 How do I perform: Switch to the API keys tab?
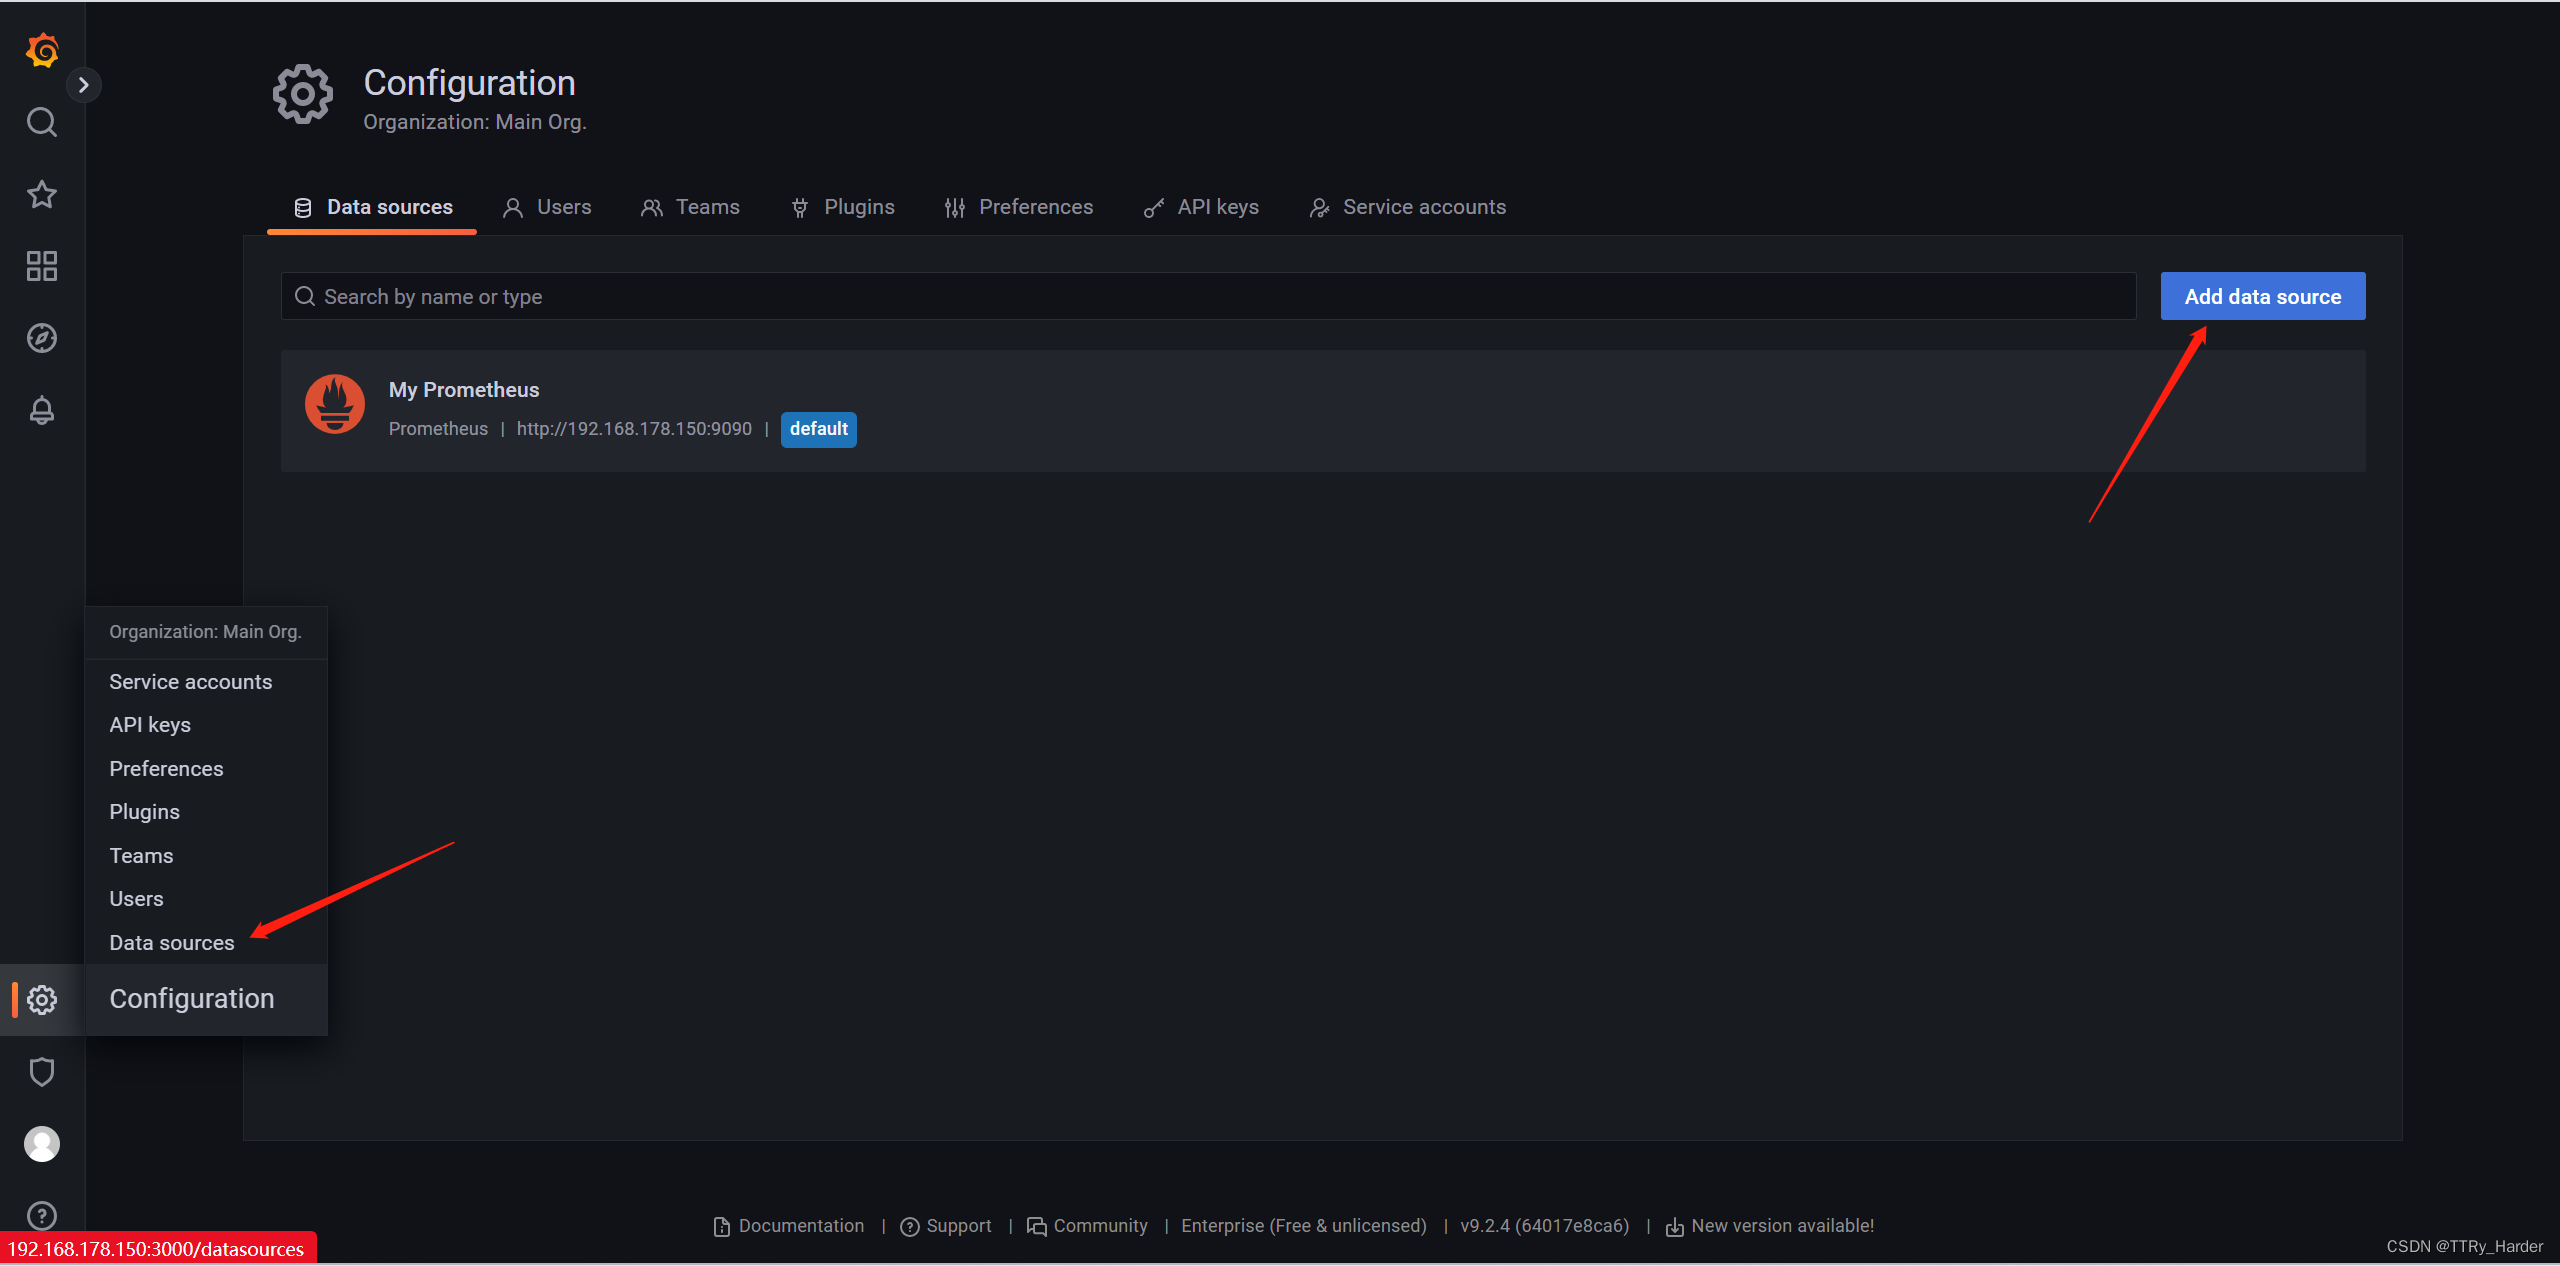click(x=1201, y=207)
